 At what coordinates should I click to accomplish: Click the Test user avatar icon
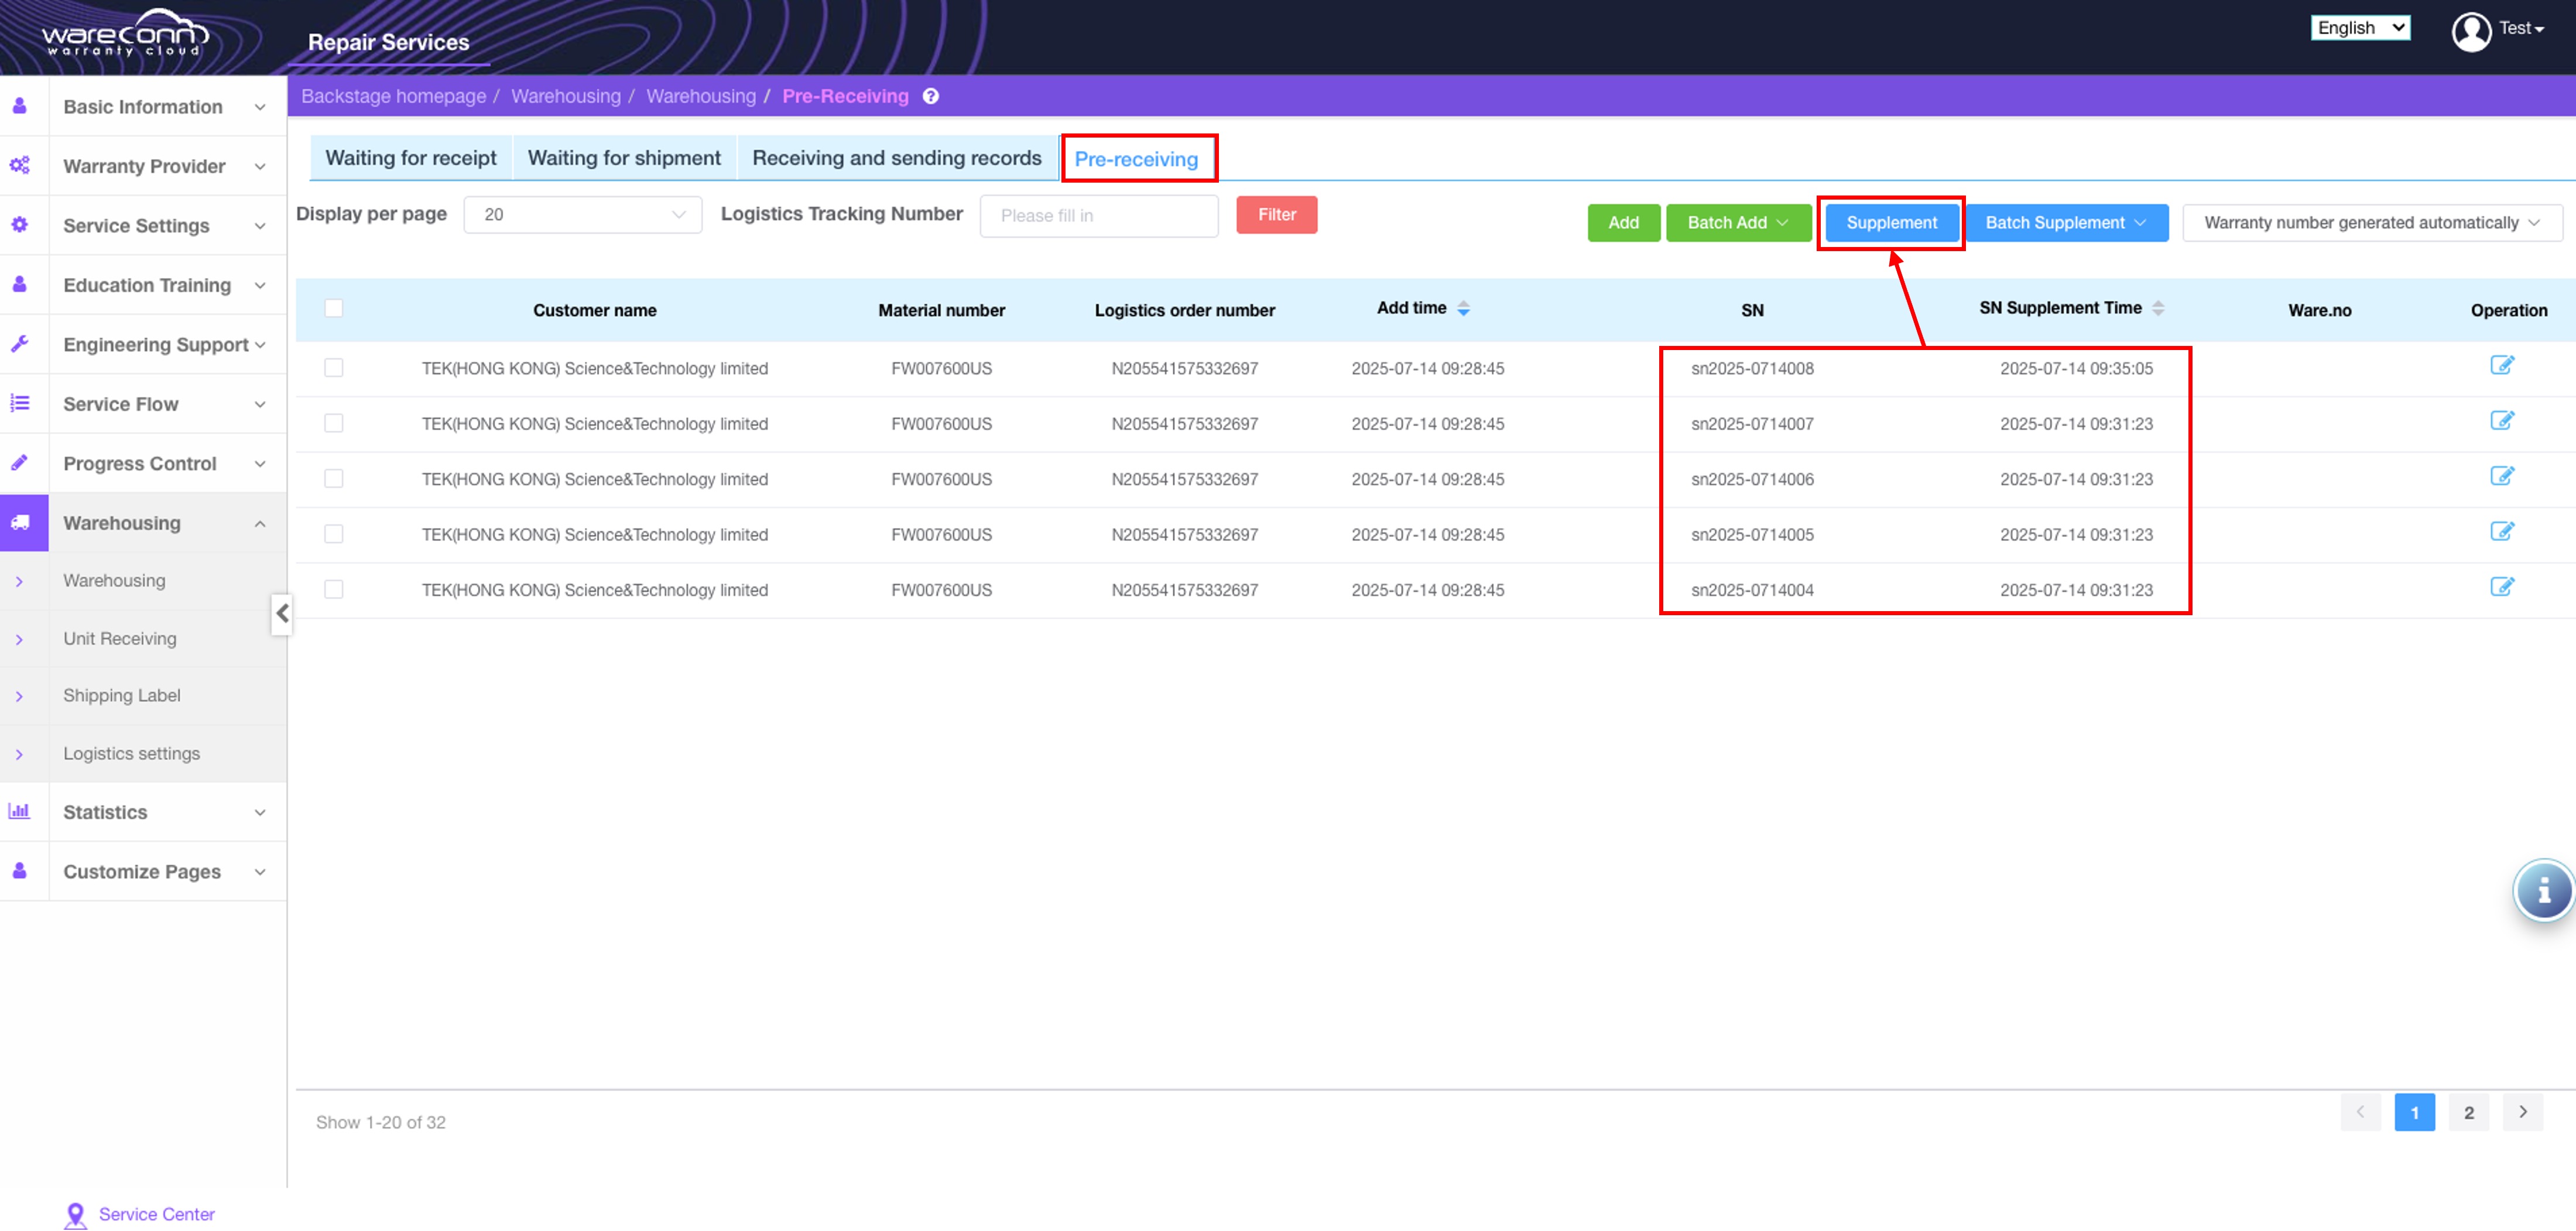coord(2470,31)
